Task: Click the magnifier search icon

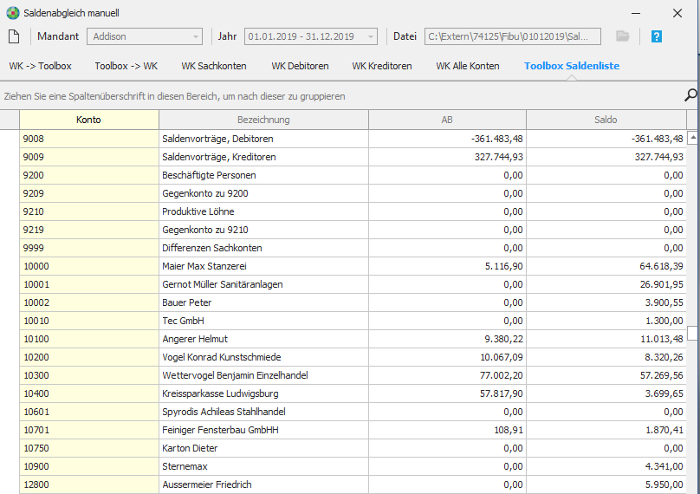Action: click(691, 95)
